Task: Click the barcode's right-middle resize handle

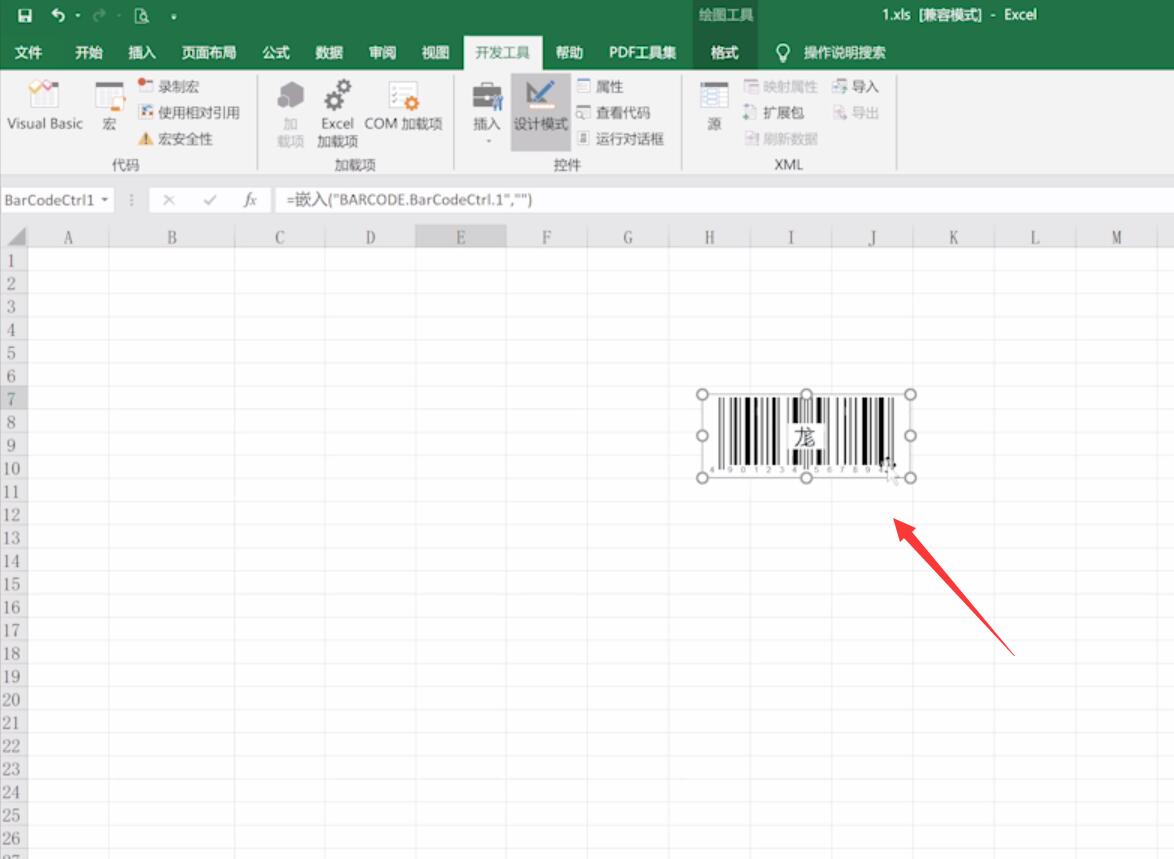Action: (910, 435)
